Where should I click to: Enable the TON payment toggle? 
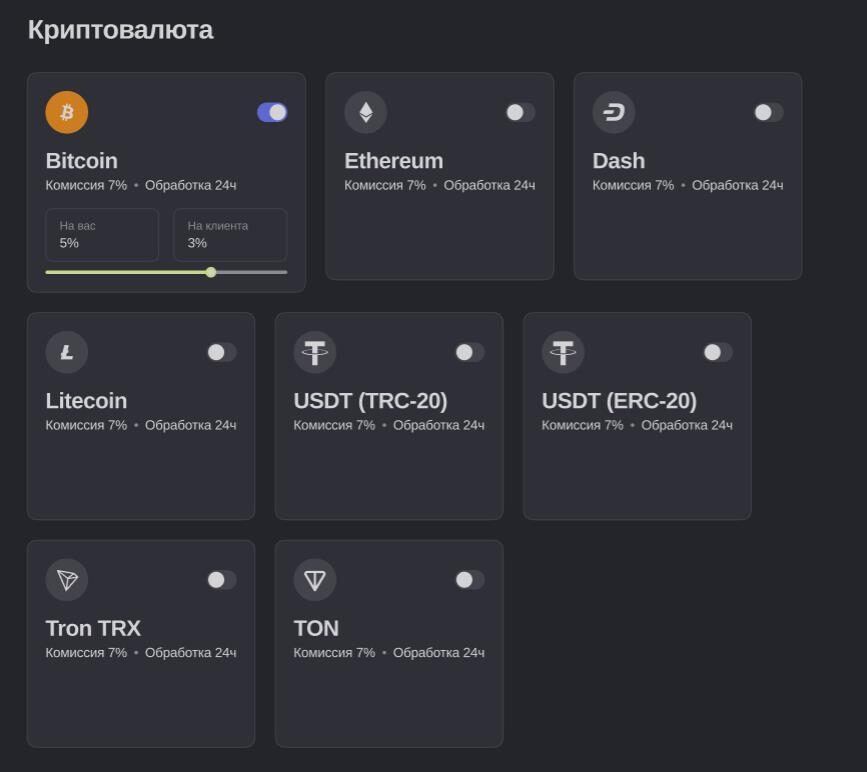(x=469, y=580)
